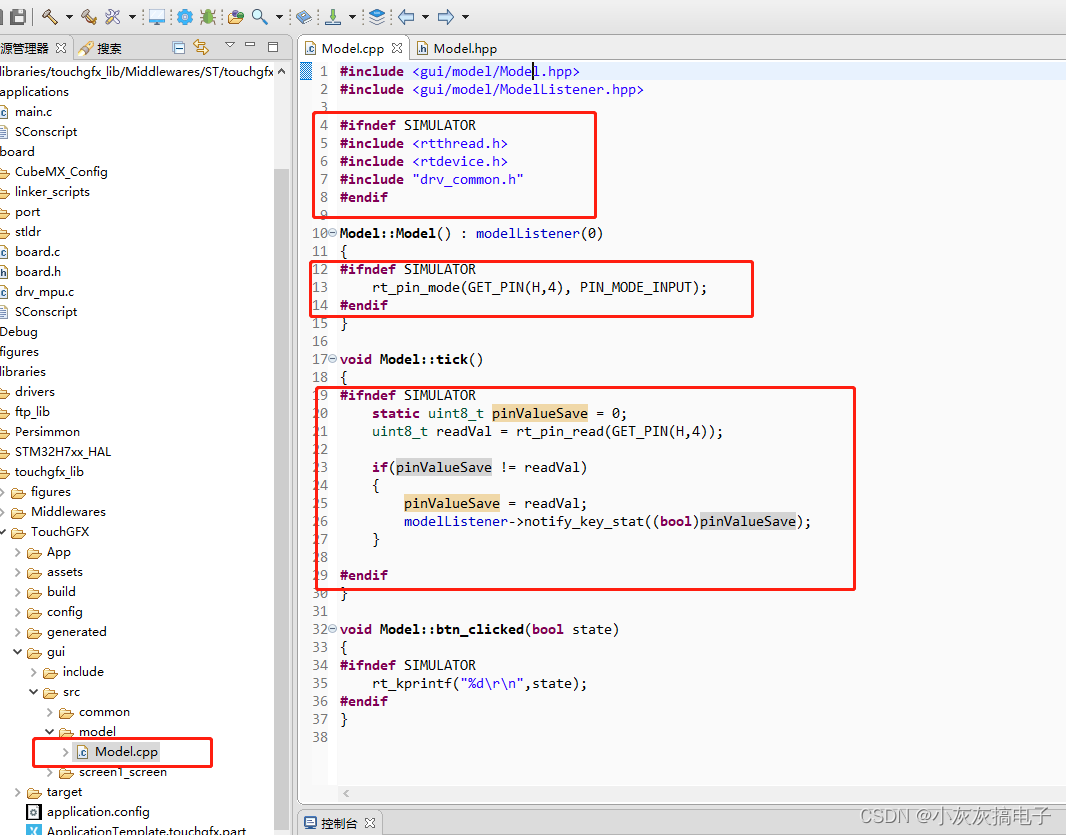Select Model.cpp in the project tree
This screenshot has height=835, width=1066.
(128, 751)
